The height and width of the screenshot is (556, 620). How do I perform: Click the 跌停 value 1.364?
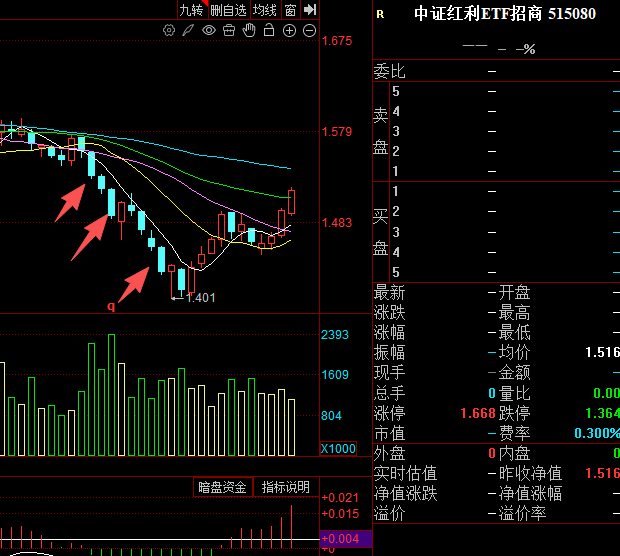[602, 413]
